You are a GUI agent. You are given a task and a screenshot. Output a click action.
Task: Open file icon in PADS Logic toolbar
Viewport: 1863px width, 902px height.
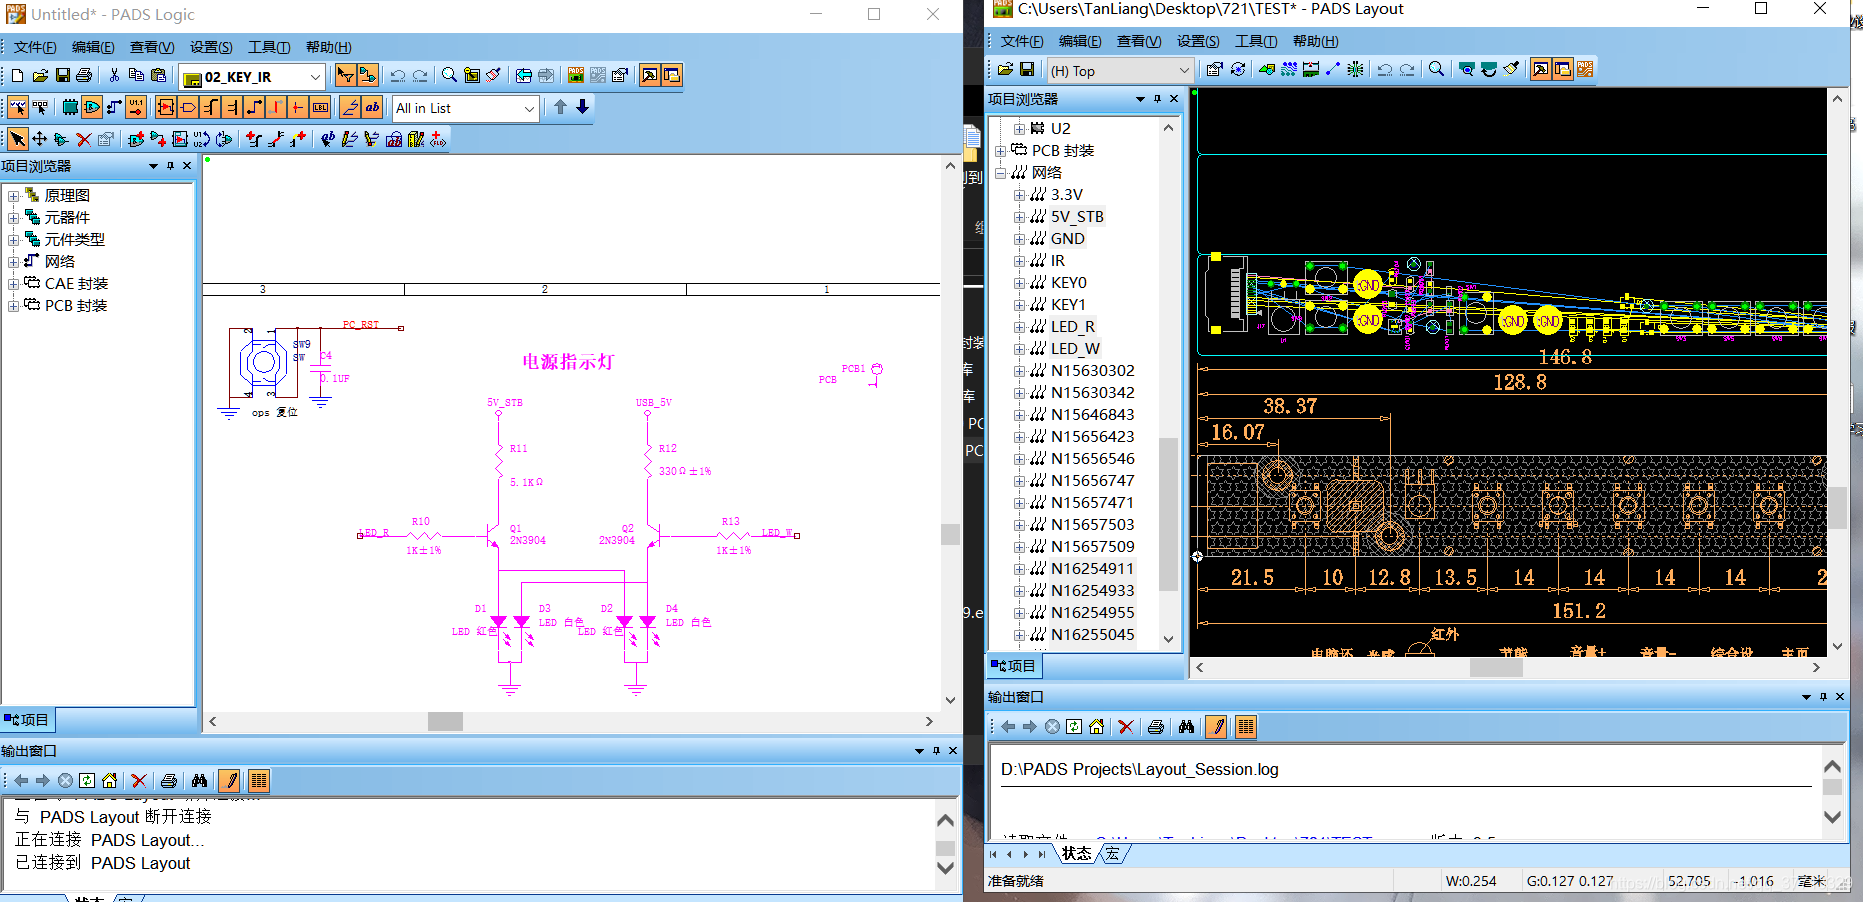pyautogui.click(x=40, y=75)
